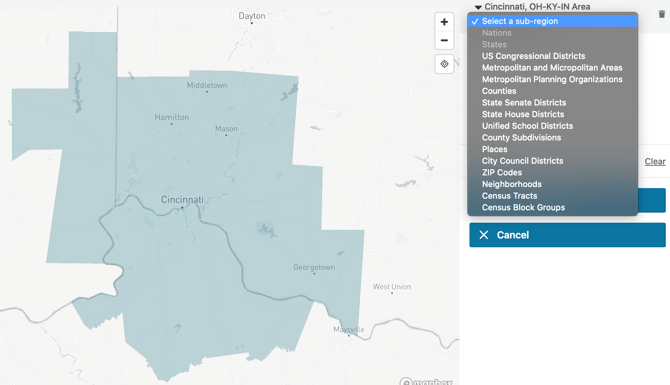Image resolution: width=670 pixels, height=385 pixels.
Task: Select Metropolitan Planning Organizations option
Action: pyautogui.click(x=553, y=79)
